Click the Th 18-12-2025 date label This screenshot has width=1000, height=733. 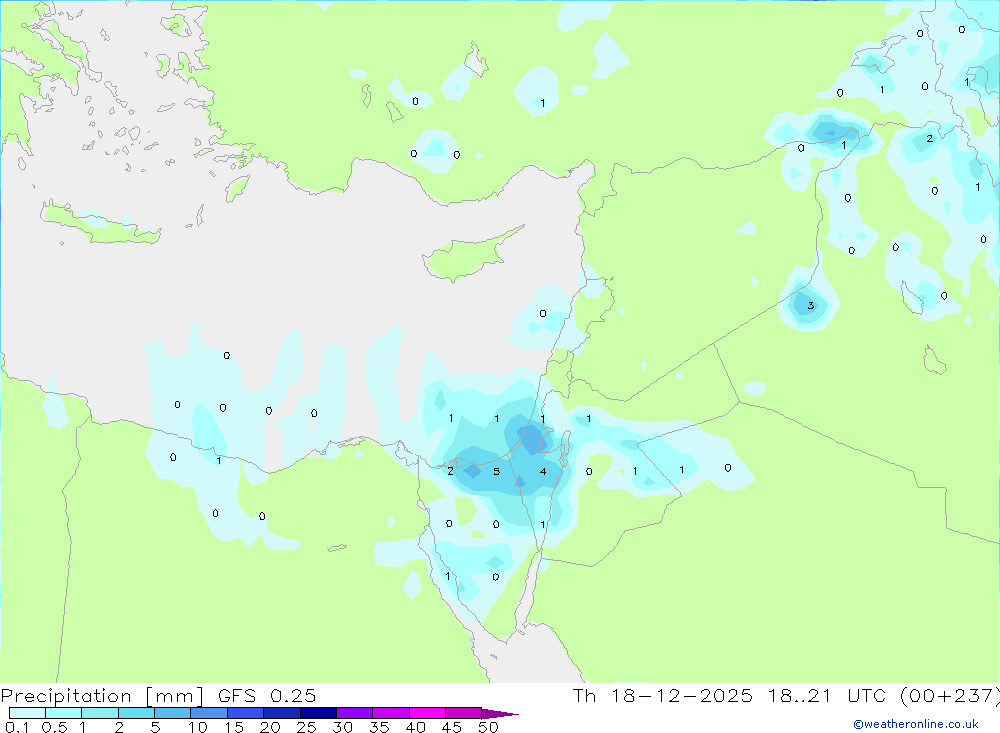coord(663,695)
